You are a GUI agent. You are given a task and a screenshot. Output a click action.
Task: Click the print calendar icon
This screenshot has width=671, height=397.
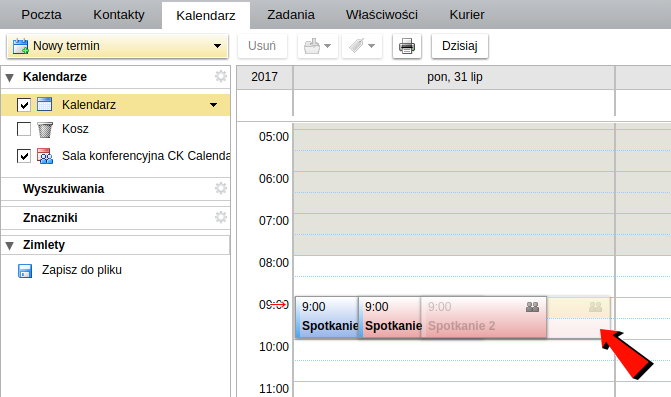tap(407, 46)
